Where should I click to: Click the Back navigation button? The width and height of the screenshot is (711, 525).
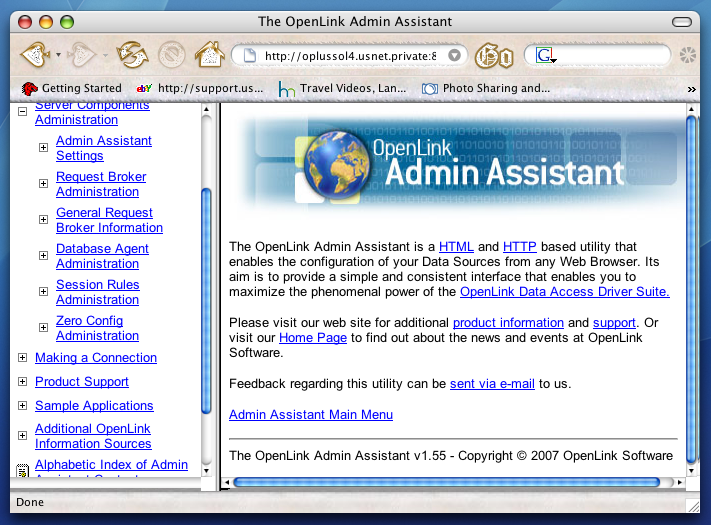[35, 55]
